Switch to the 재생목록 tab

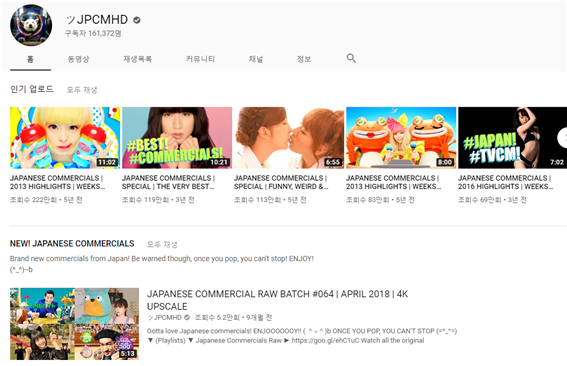pyautogui.click(x=137, y=59)
